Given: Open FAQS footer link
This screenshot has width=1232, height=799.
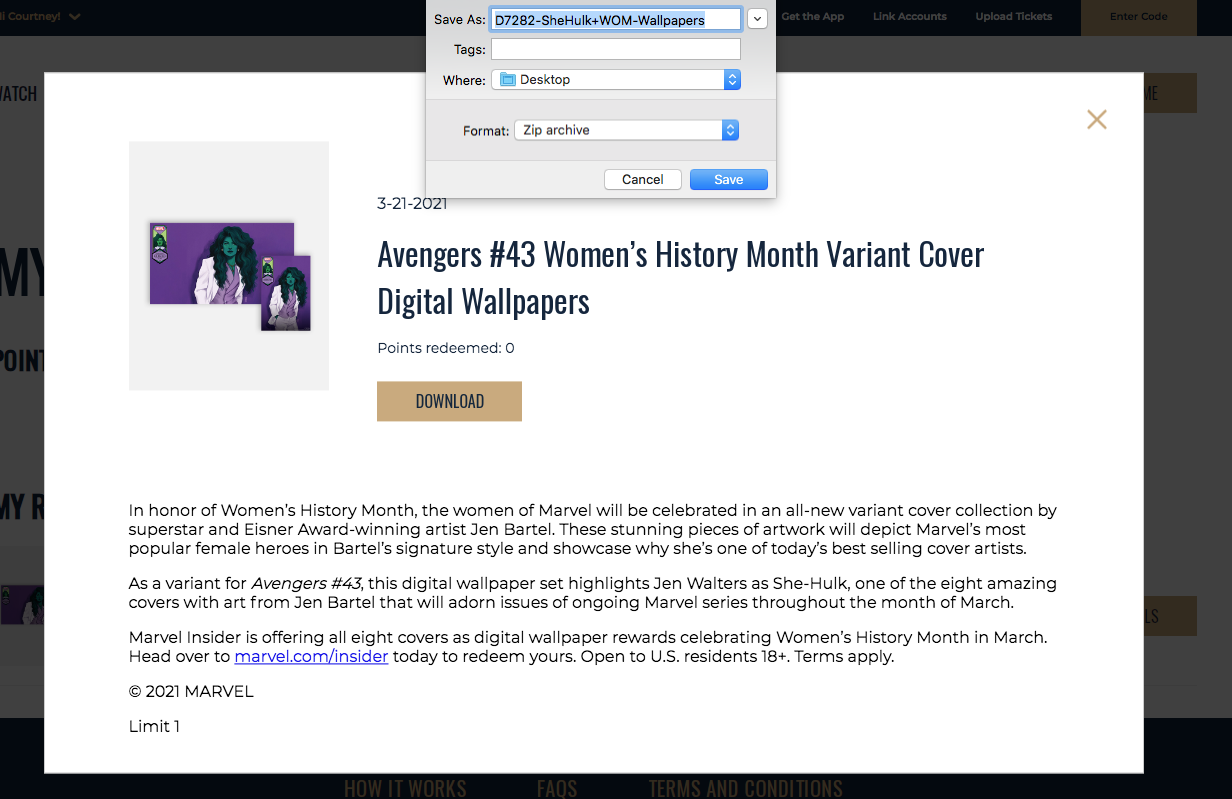Looking at the screenshot, I should (557, 788).
